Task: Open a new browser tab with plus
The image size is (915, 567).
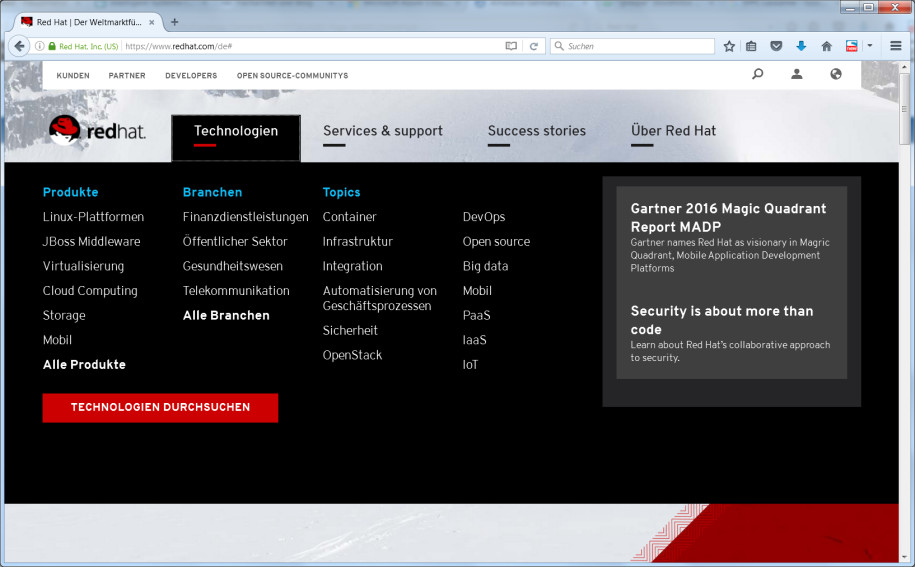Action: point(174,22)
